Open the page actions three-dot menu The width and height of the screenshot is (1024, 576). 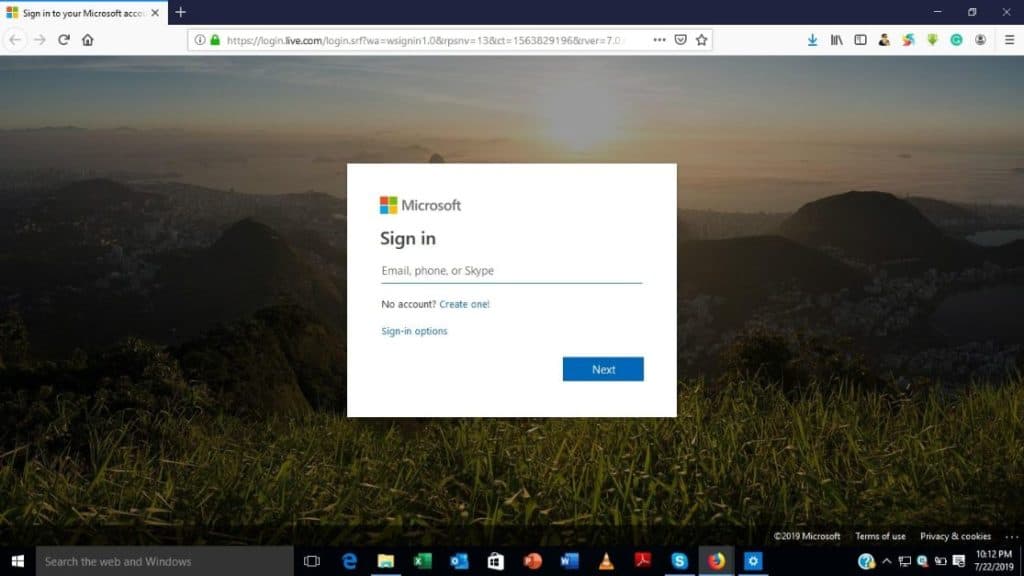coord(660,40)
